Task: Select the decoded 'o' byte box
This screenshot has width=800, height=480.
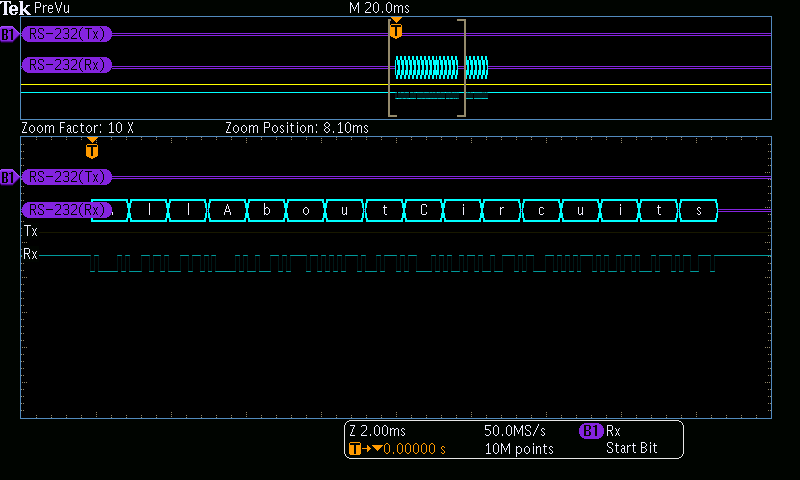Action: point(306,210)
